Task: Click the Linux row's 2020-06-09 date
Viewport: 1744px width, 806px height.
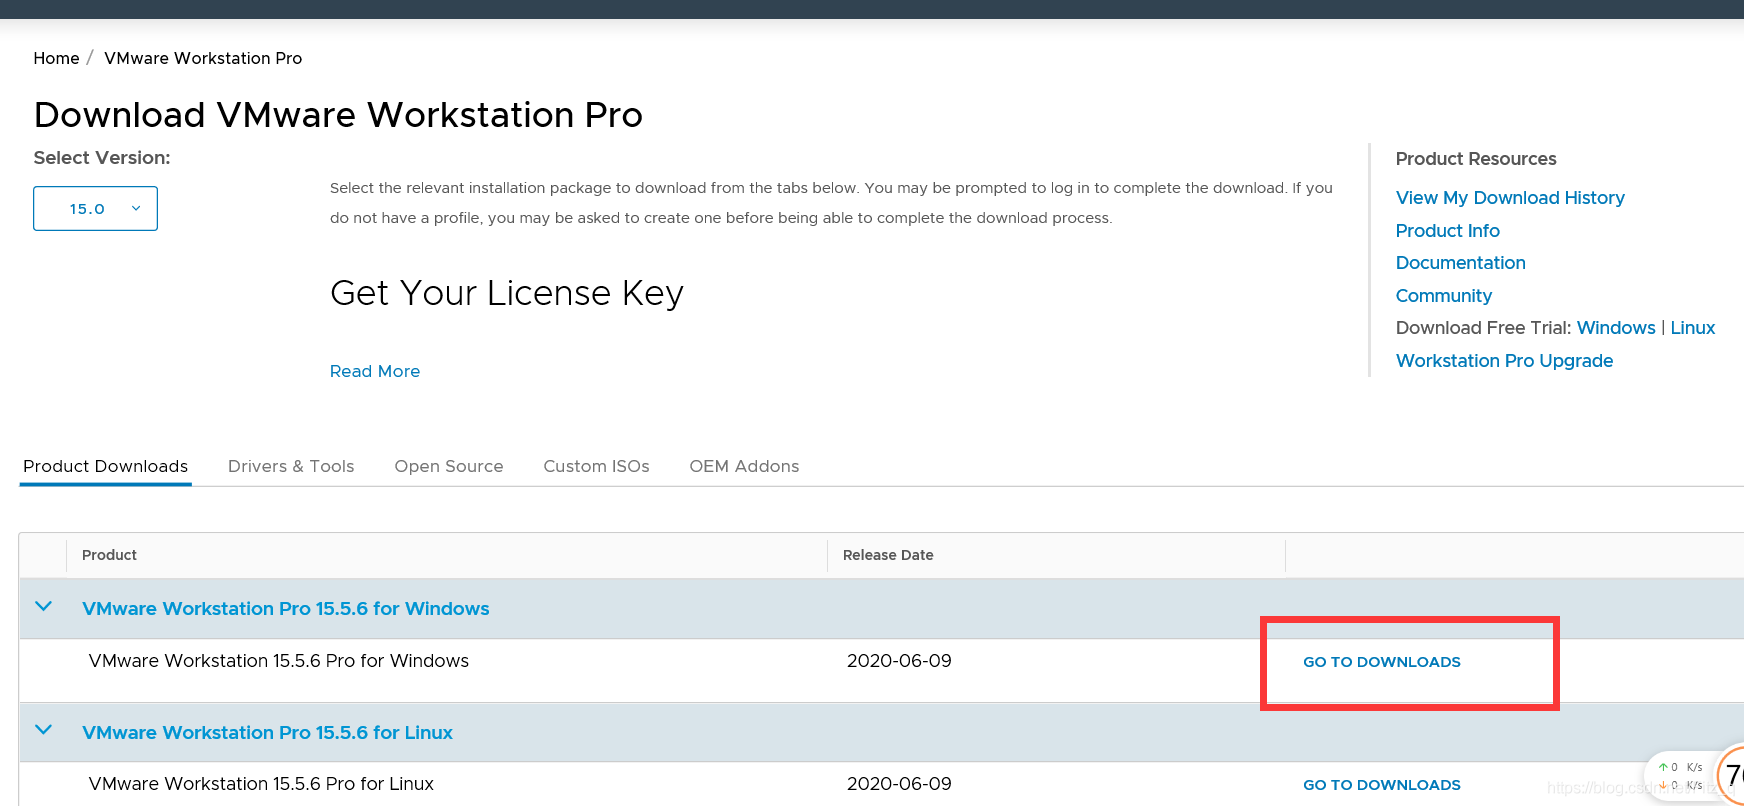Action: click(x=899, y=784)
